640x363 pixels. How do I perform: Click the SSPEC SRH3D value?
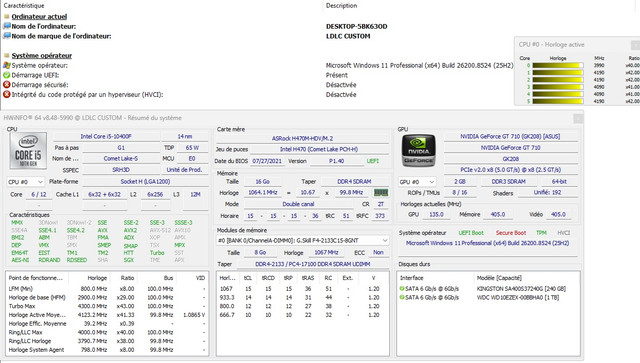[x=121, y=170]
